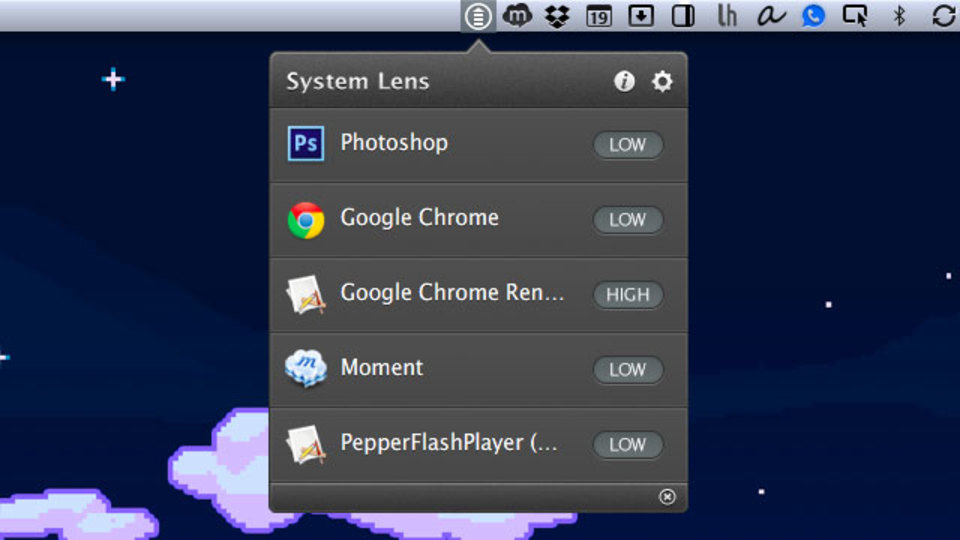Click the LOW badge for Moment

(x=628, y=370)
